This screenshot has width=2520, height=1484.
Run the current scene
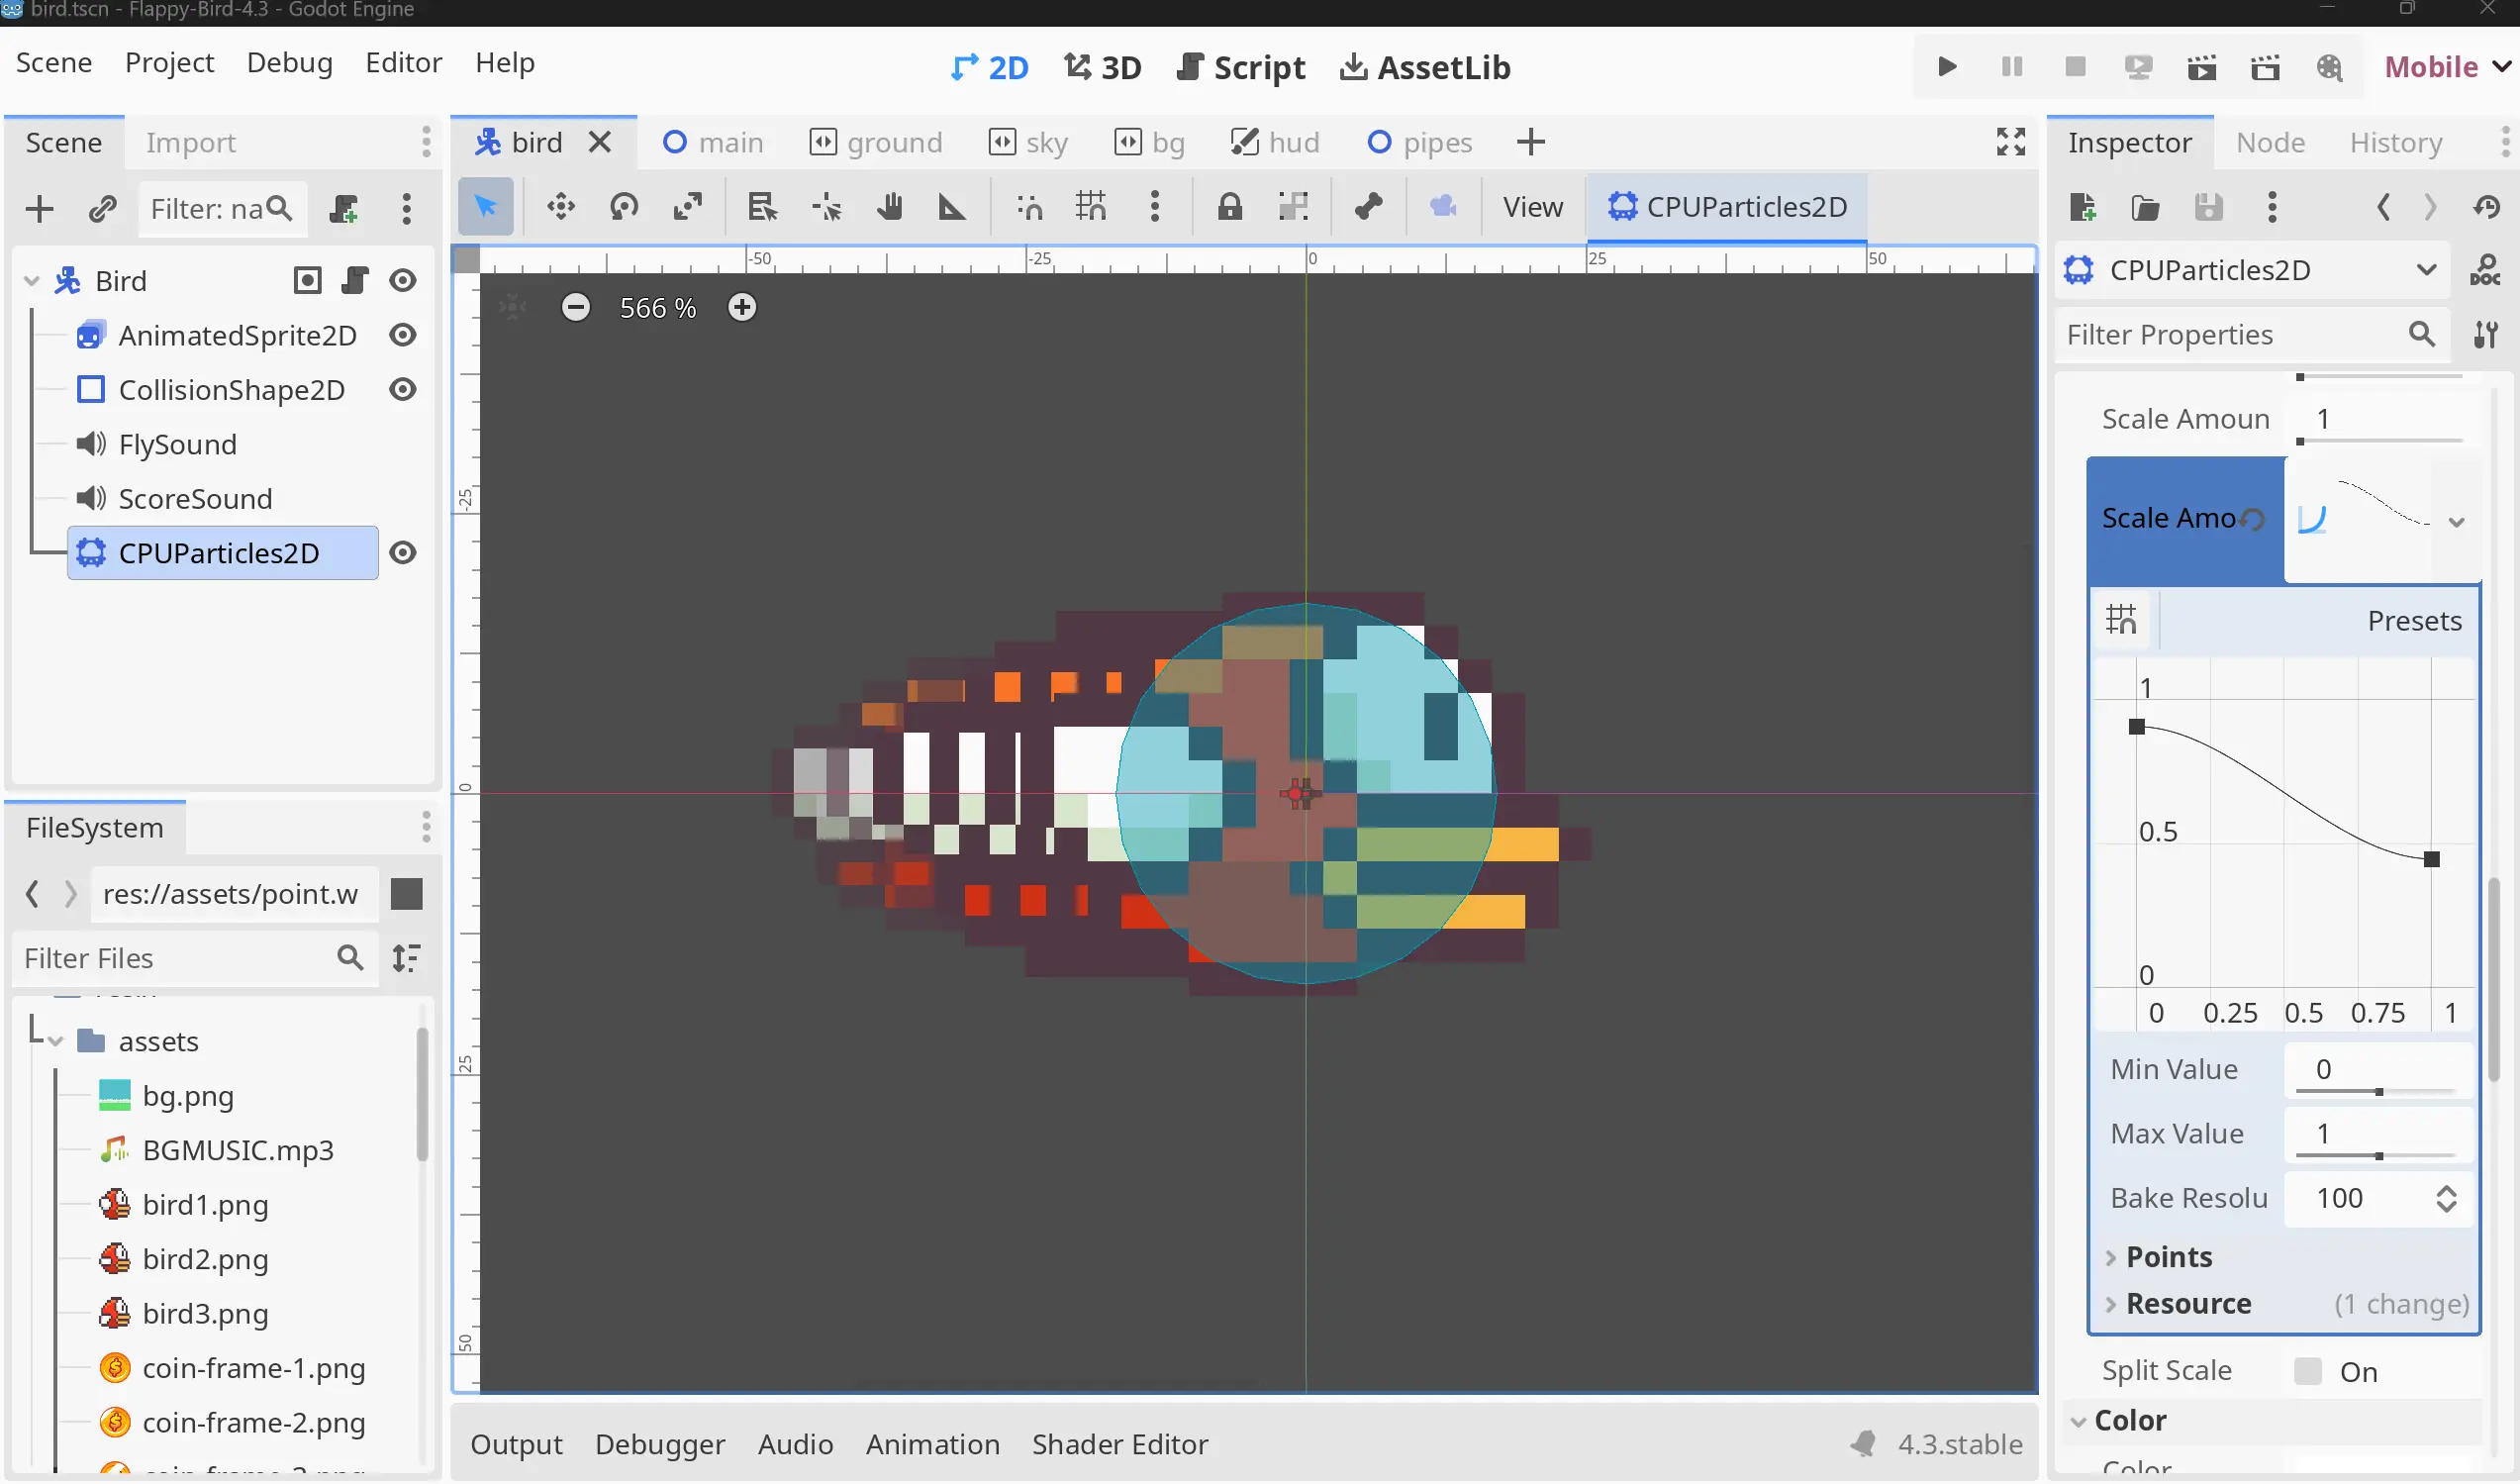click(x=2202, y=67)
